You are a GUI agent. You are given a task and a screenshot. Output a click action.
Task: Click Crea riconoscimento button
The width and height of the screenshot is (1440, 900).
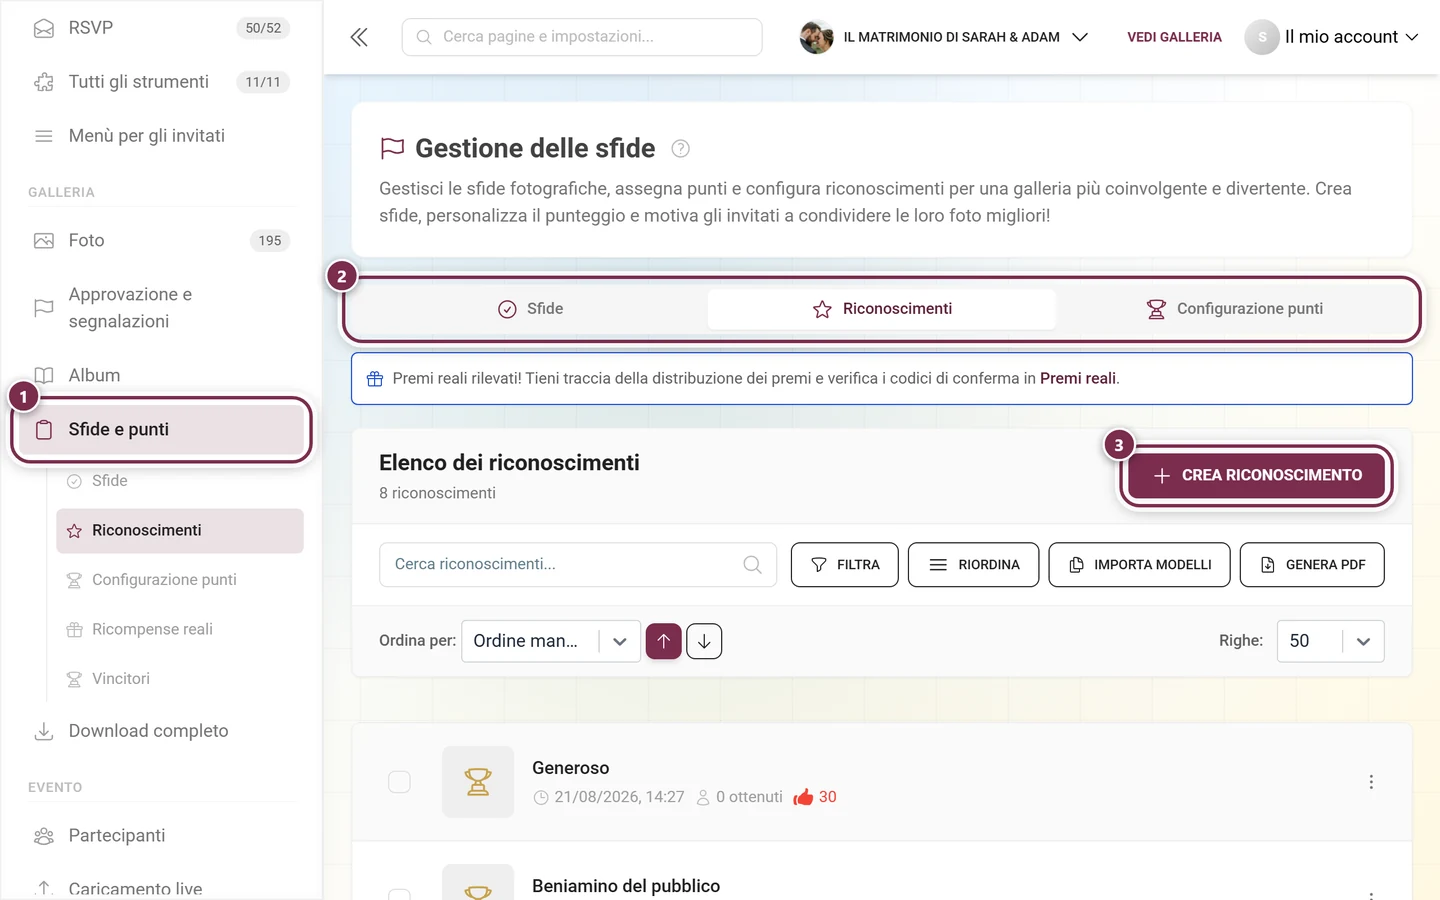(1256, 476)
